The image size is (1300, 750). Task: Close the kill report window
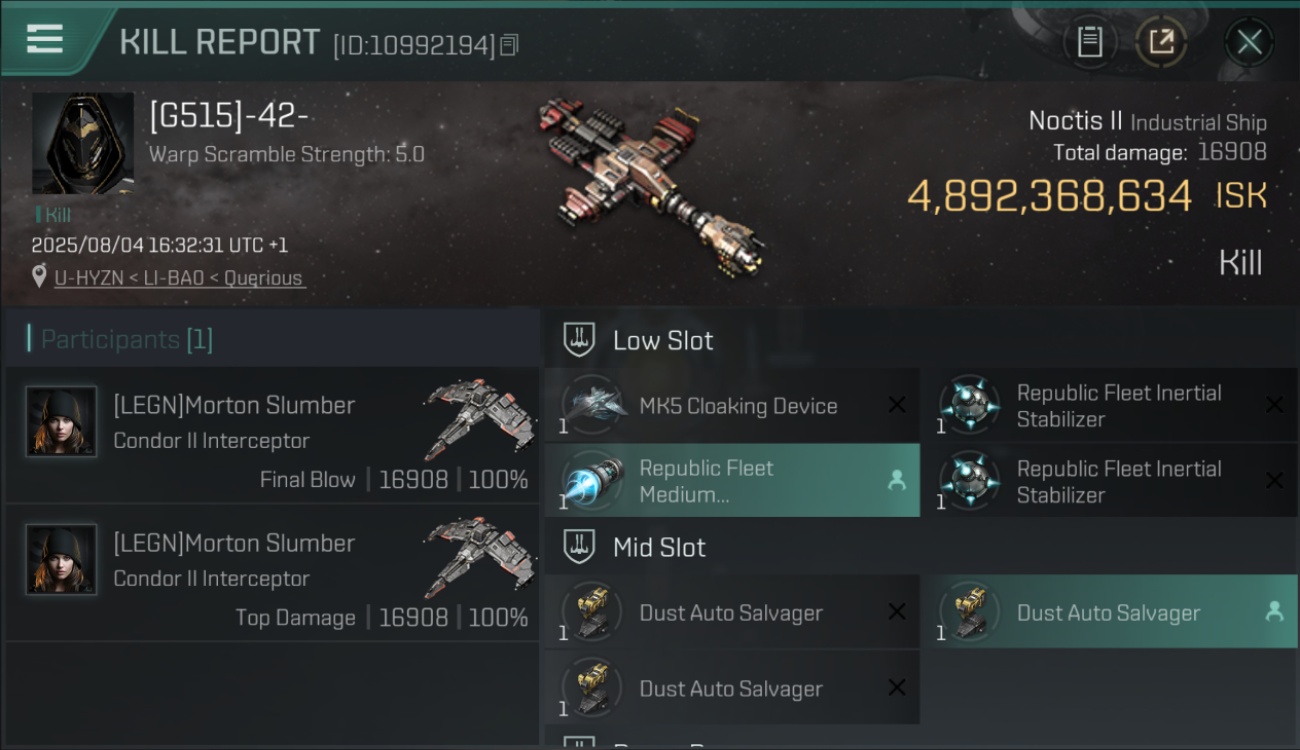click(x=1249, y=42)
